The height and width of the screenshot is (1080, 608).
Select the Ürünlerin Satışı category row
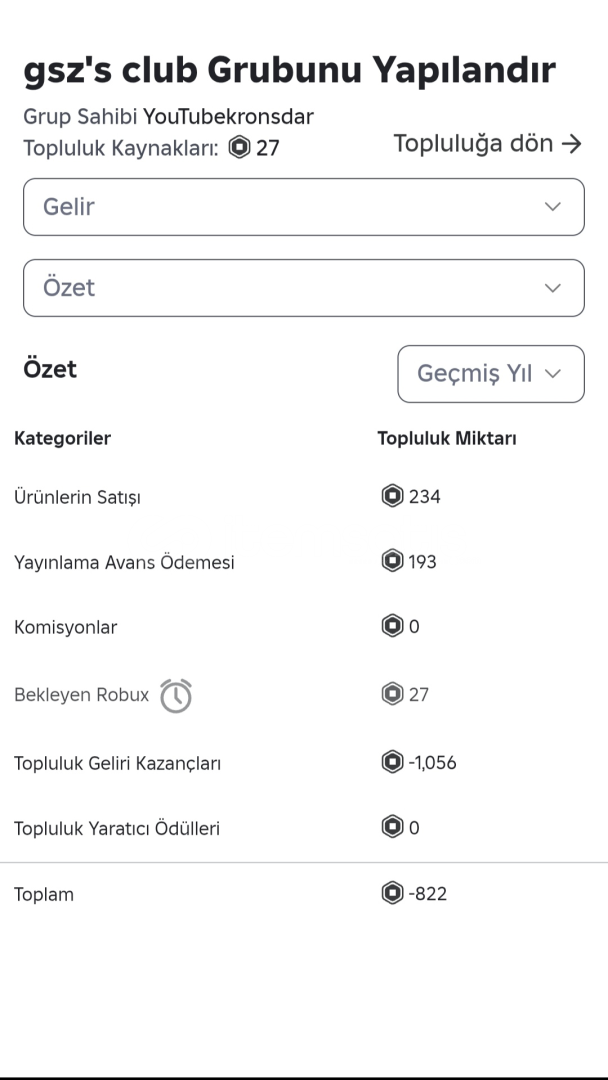77,497
